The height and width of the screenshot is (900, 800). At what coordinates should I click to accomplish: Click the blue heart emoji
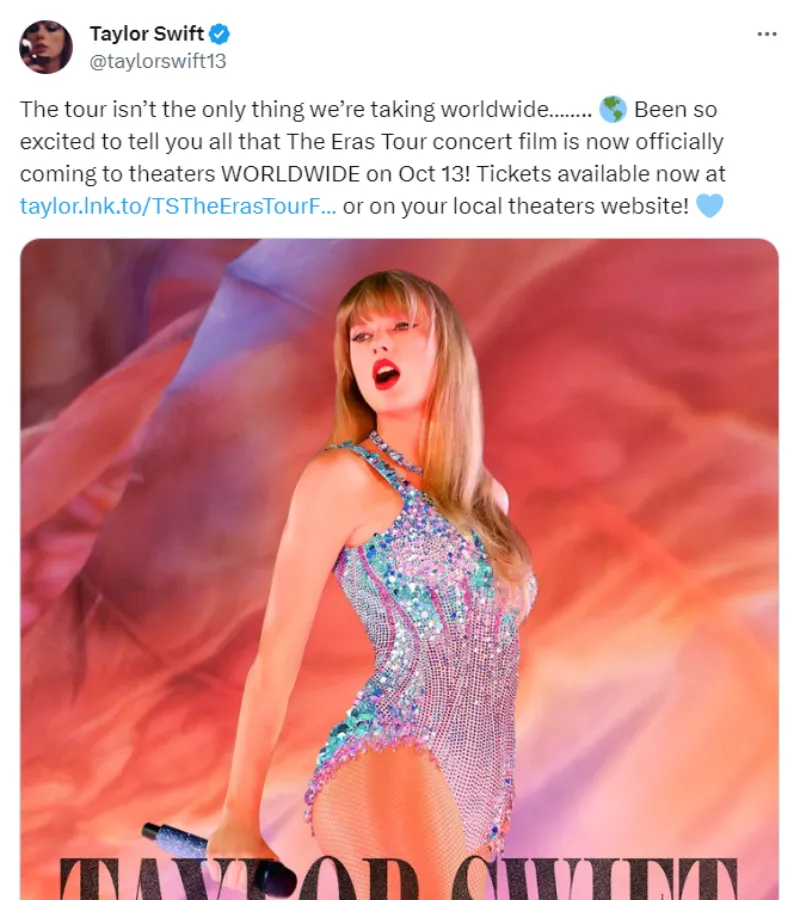point(709,206)
